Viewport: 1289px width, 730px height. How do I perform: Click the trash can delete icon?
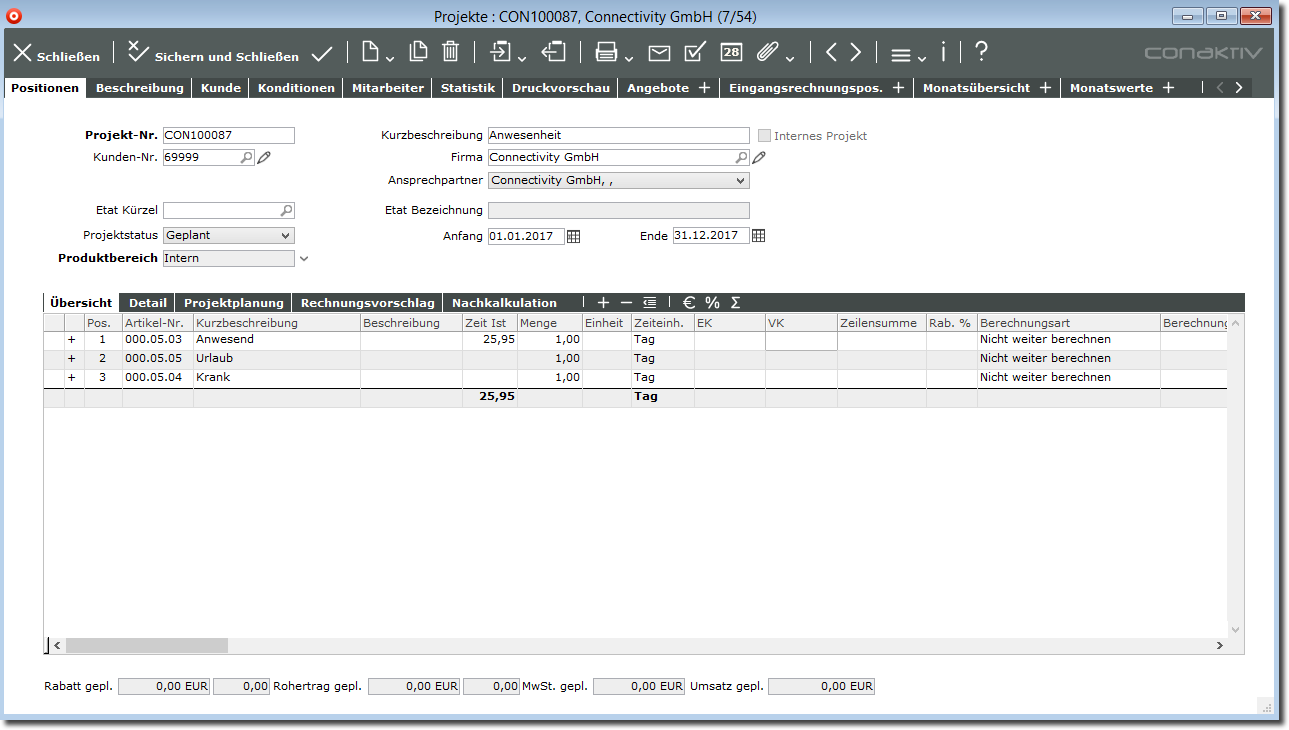point(450,52)
